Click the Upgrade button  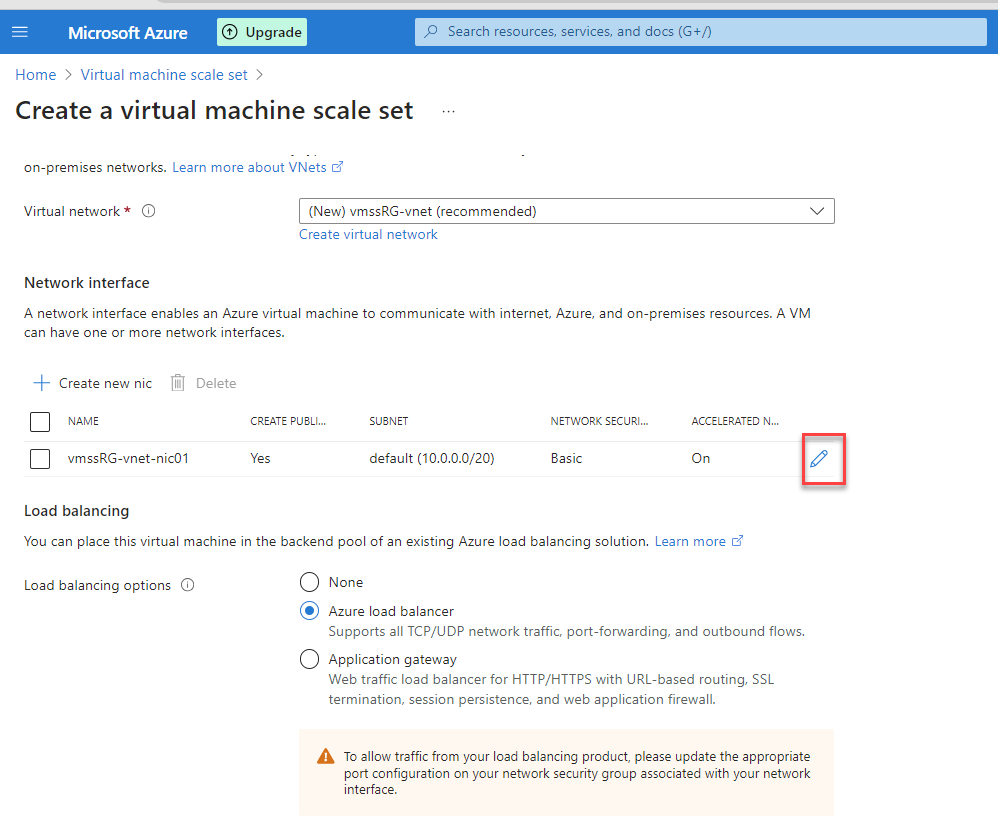point(261,31)
